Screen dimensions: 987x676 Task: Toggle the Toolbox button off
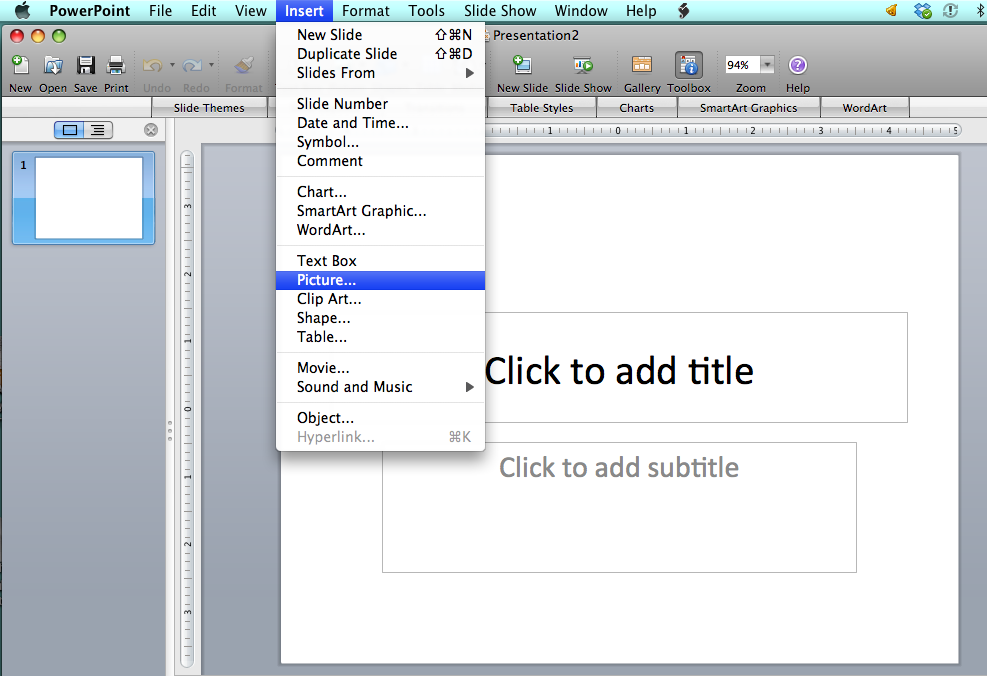688,66
